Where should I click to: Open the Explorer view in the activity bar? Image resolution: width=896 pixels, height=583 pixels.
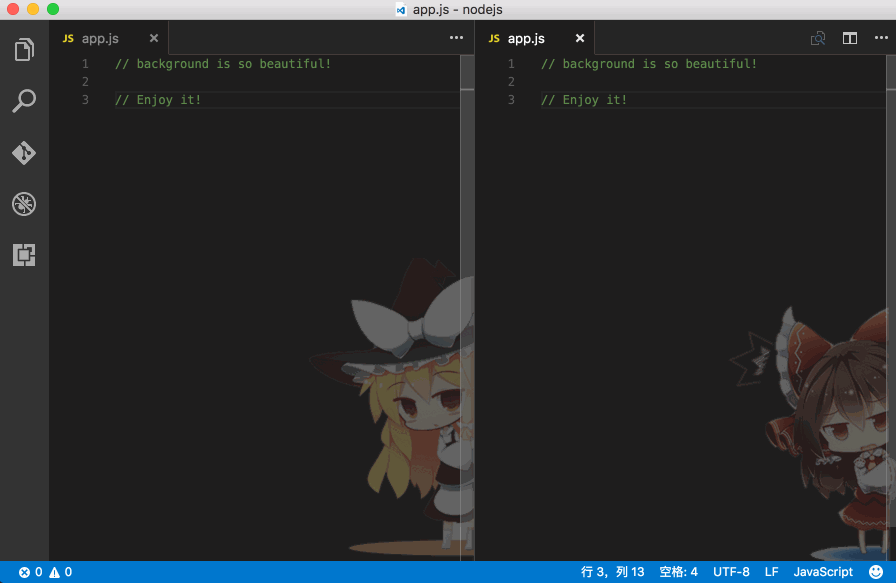pyautogui.click(x=24, y=50)
